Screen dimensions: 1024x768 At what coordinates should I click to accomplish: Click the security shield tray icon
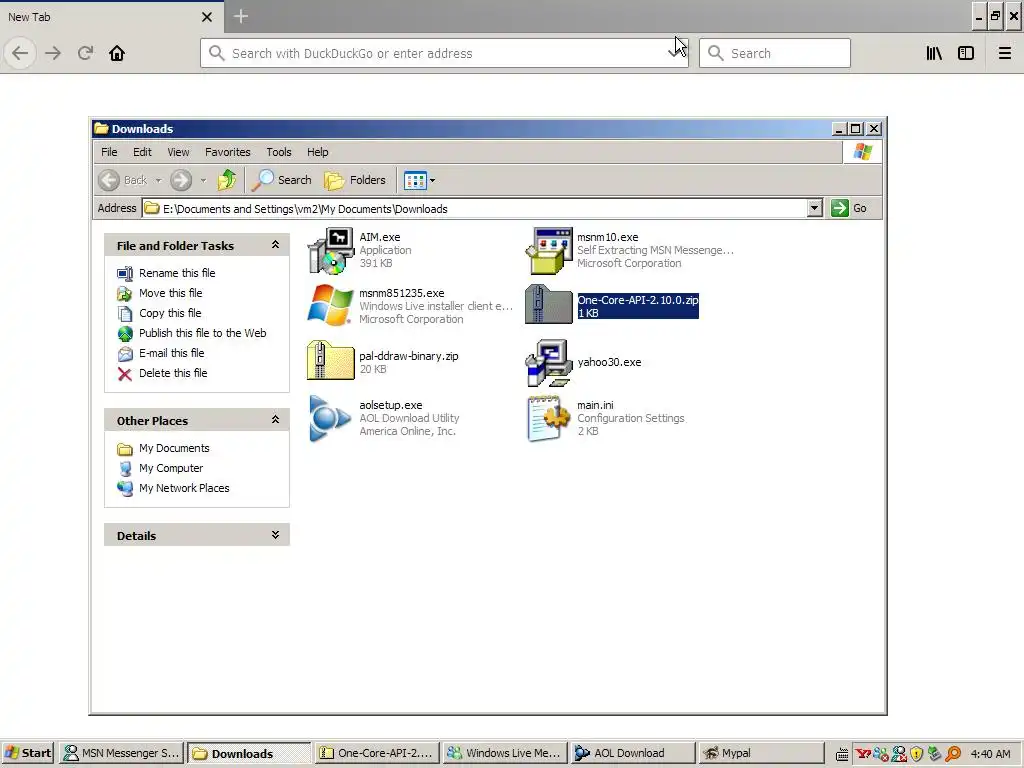point(917,754)
